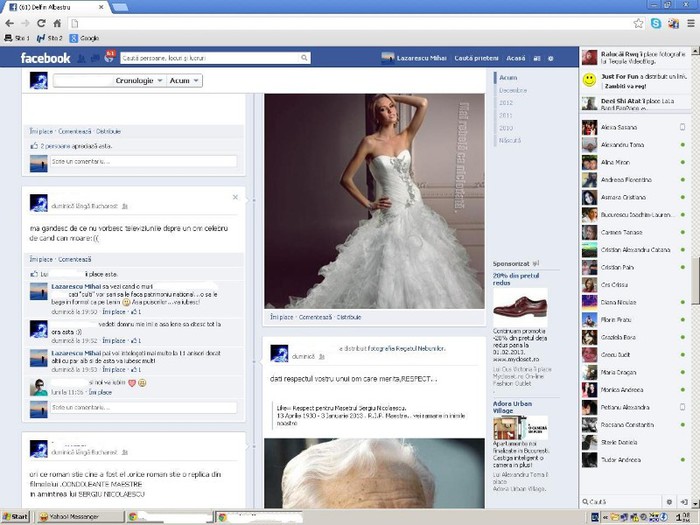Click the Facebook logo in header
The height and width of the screenshot is (525, 700).
coord(45,59)
